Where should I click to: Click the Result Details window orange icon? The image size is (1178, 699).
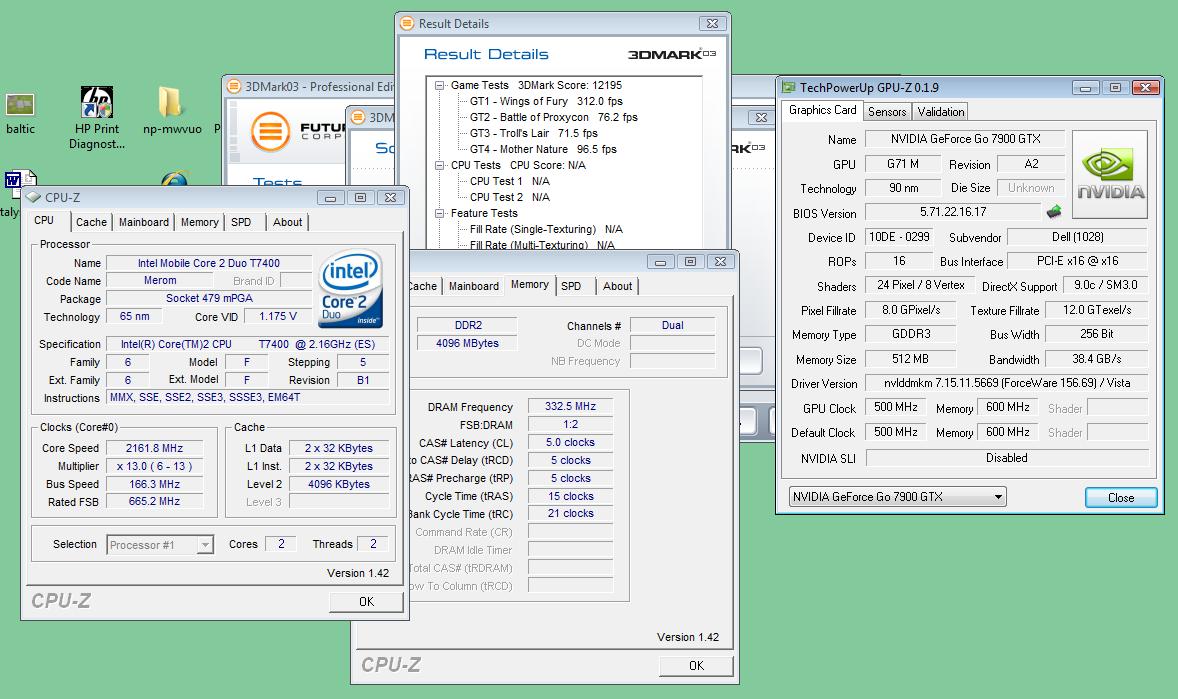(407, 23)
